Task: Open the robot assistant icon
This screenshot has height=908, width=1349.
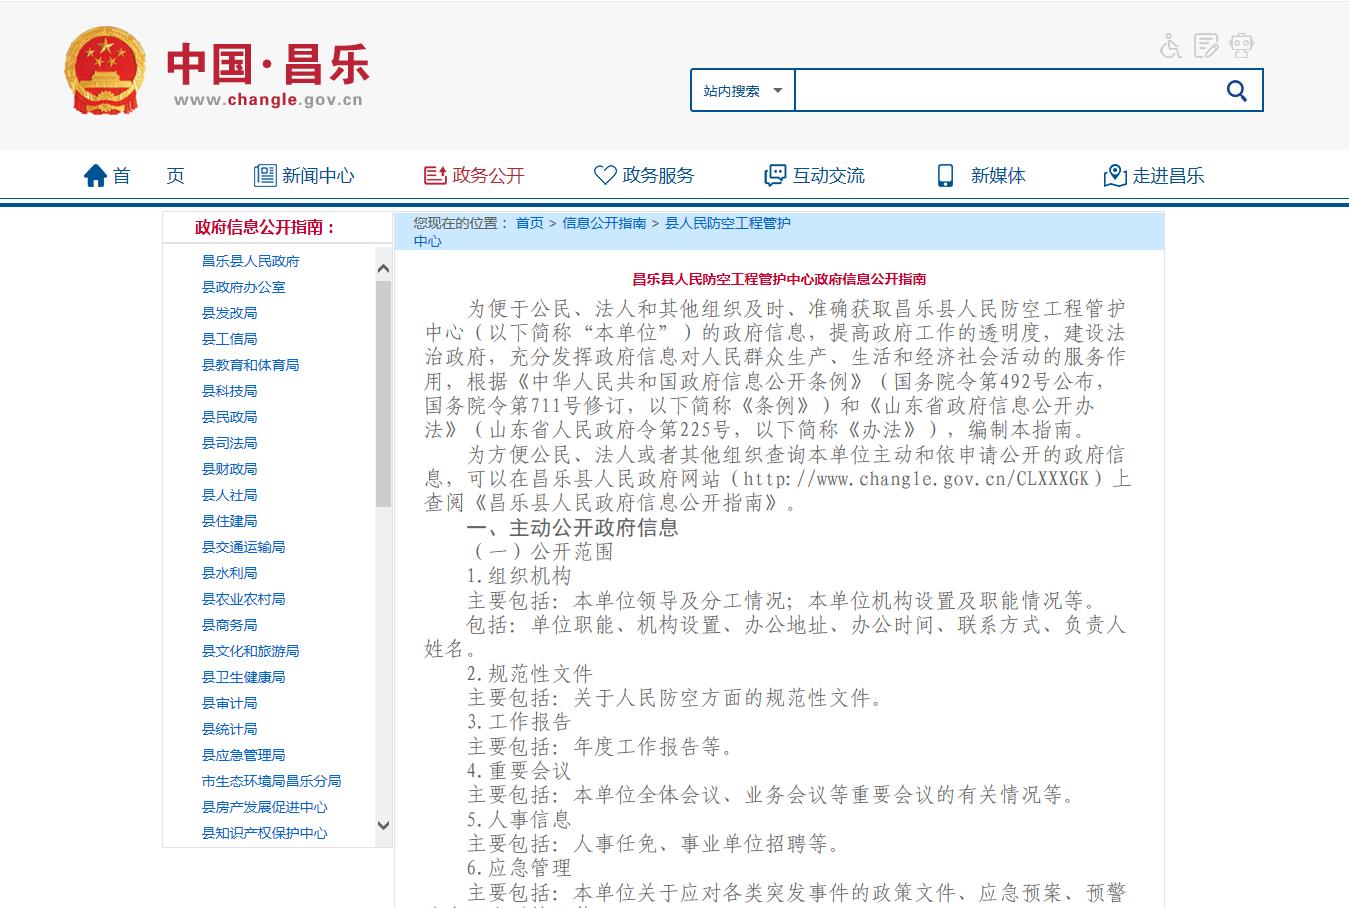Action: tap(1241, 46)
